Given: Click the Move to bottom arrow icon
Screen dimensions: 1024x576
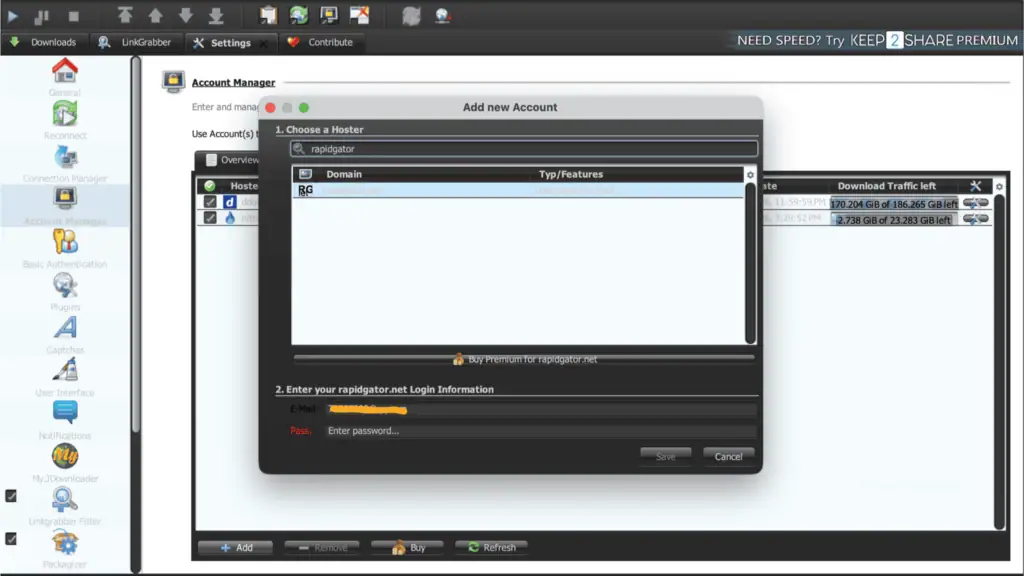Looking at the screenshot, I should pos(216,15).
